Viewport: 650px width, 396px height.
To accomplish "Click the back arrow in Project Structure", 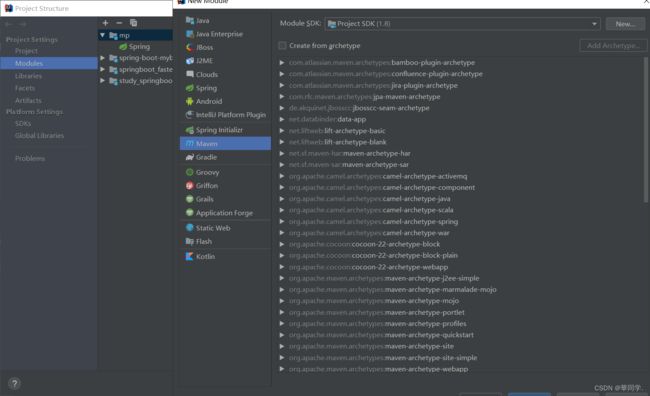I will (x=9, y=24).
